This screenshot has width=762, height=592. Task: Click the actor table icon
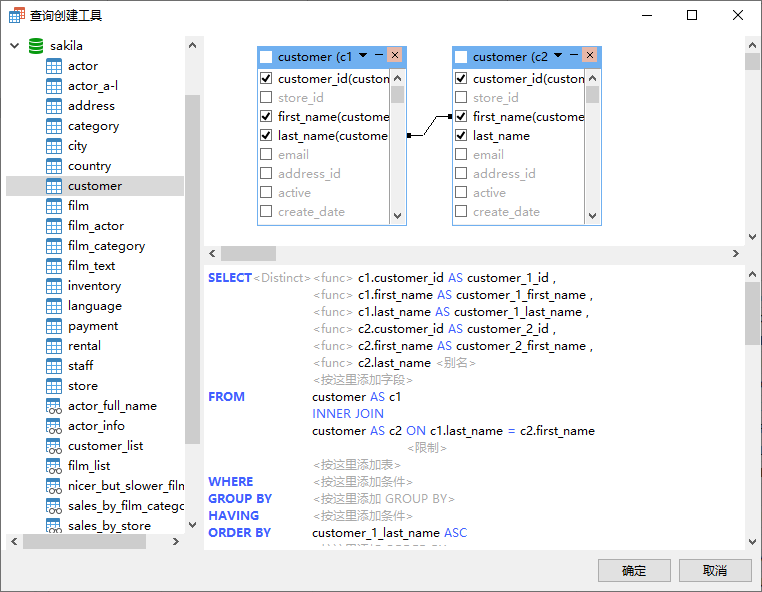point(54,66)
